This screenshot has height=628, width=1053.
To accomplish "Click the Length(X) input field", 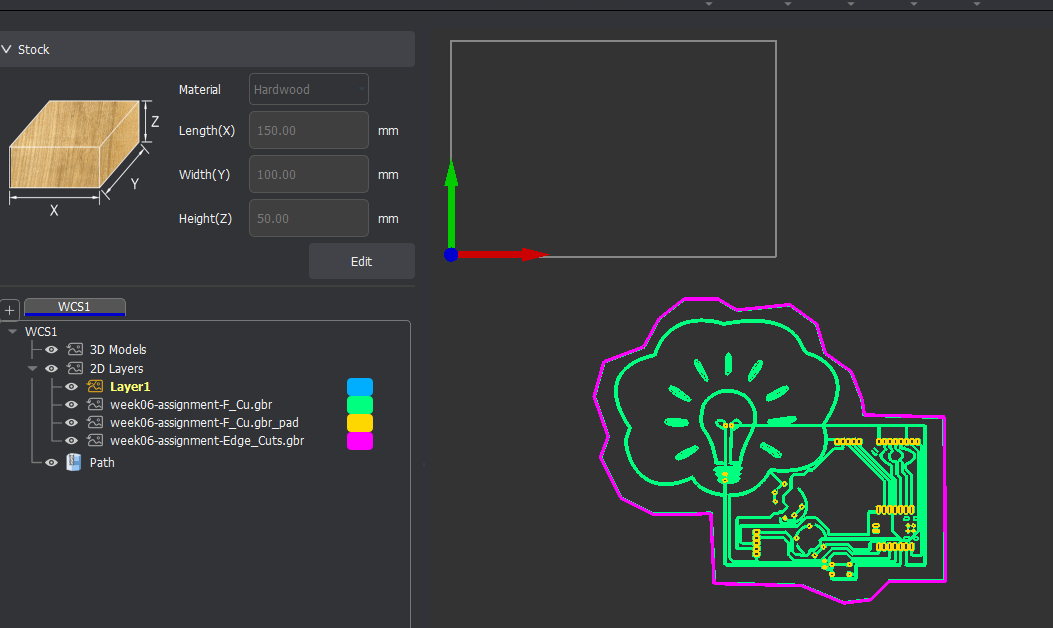I will click(308, 130).
